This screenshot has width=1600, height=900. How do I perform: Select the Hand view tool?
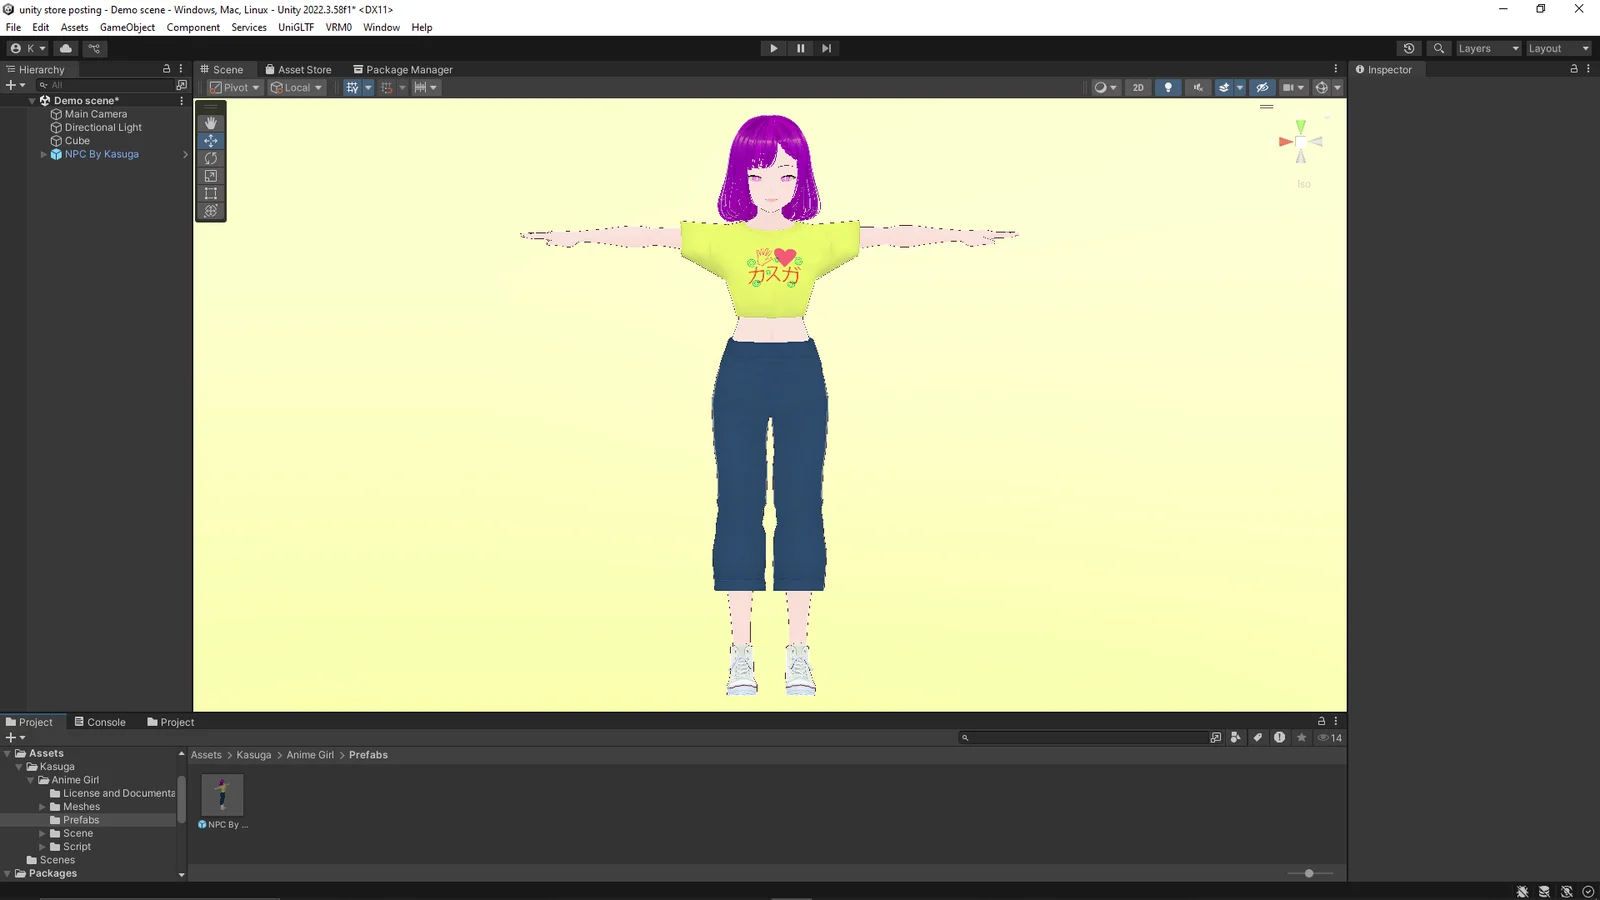tap(210, 122)
